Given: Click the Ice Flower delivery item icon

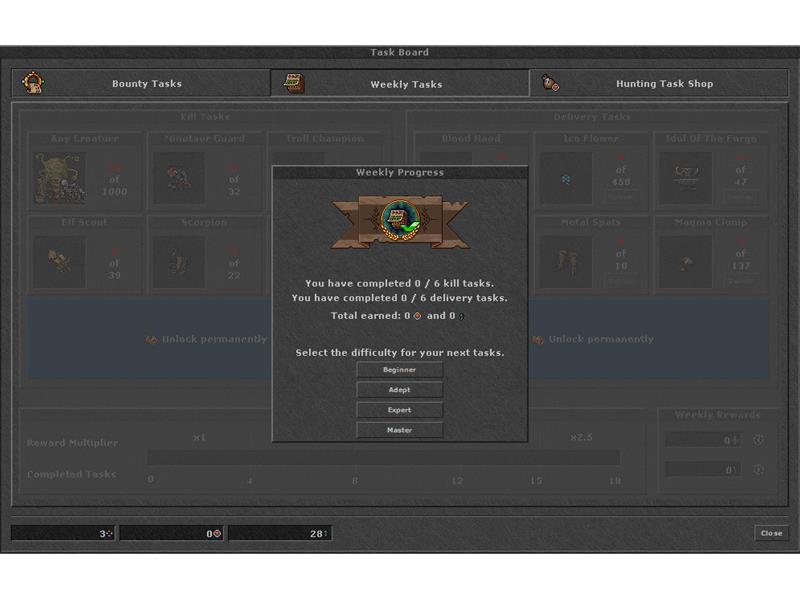Looking at the screenshot, I should (566, 178).
